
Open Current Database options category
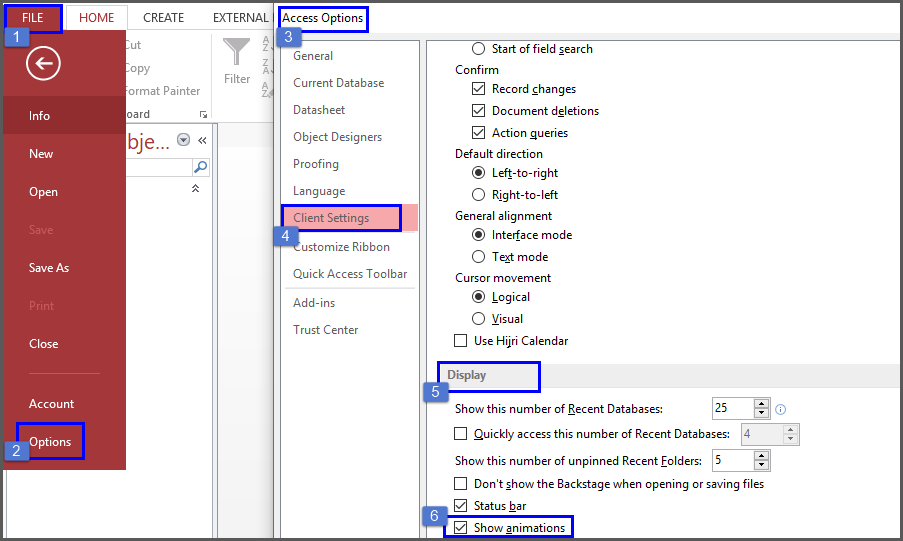click(339, 83)
